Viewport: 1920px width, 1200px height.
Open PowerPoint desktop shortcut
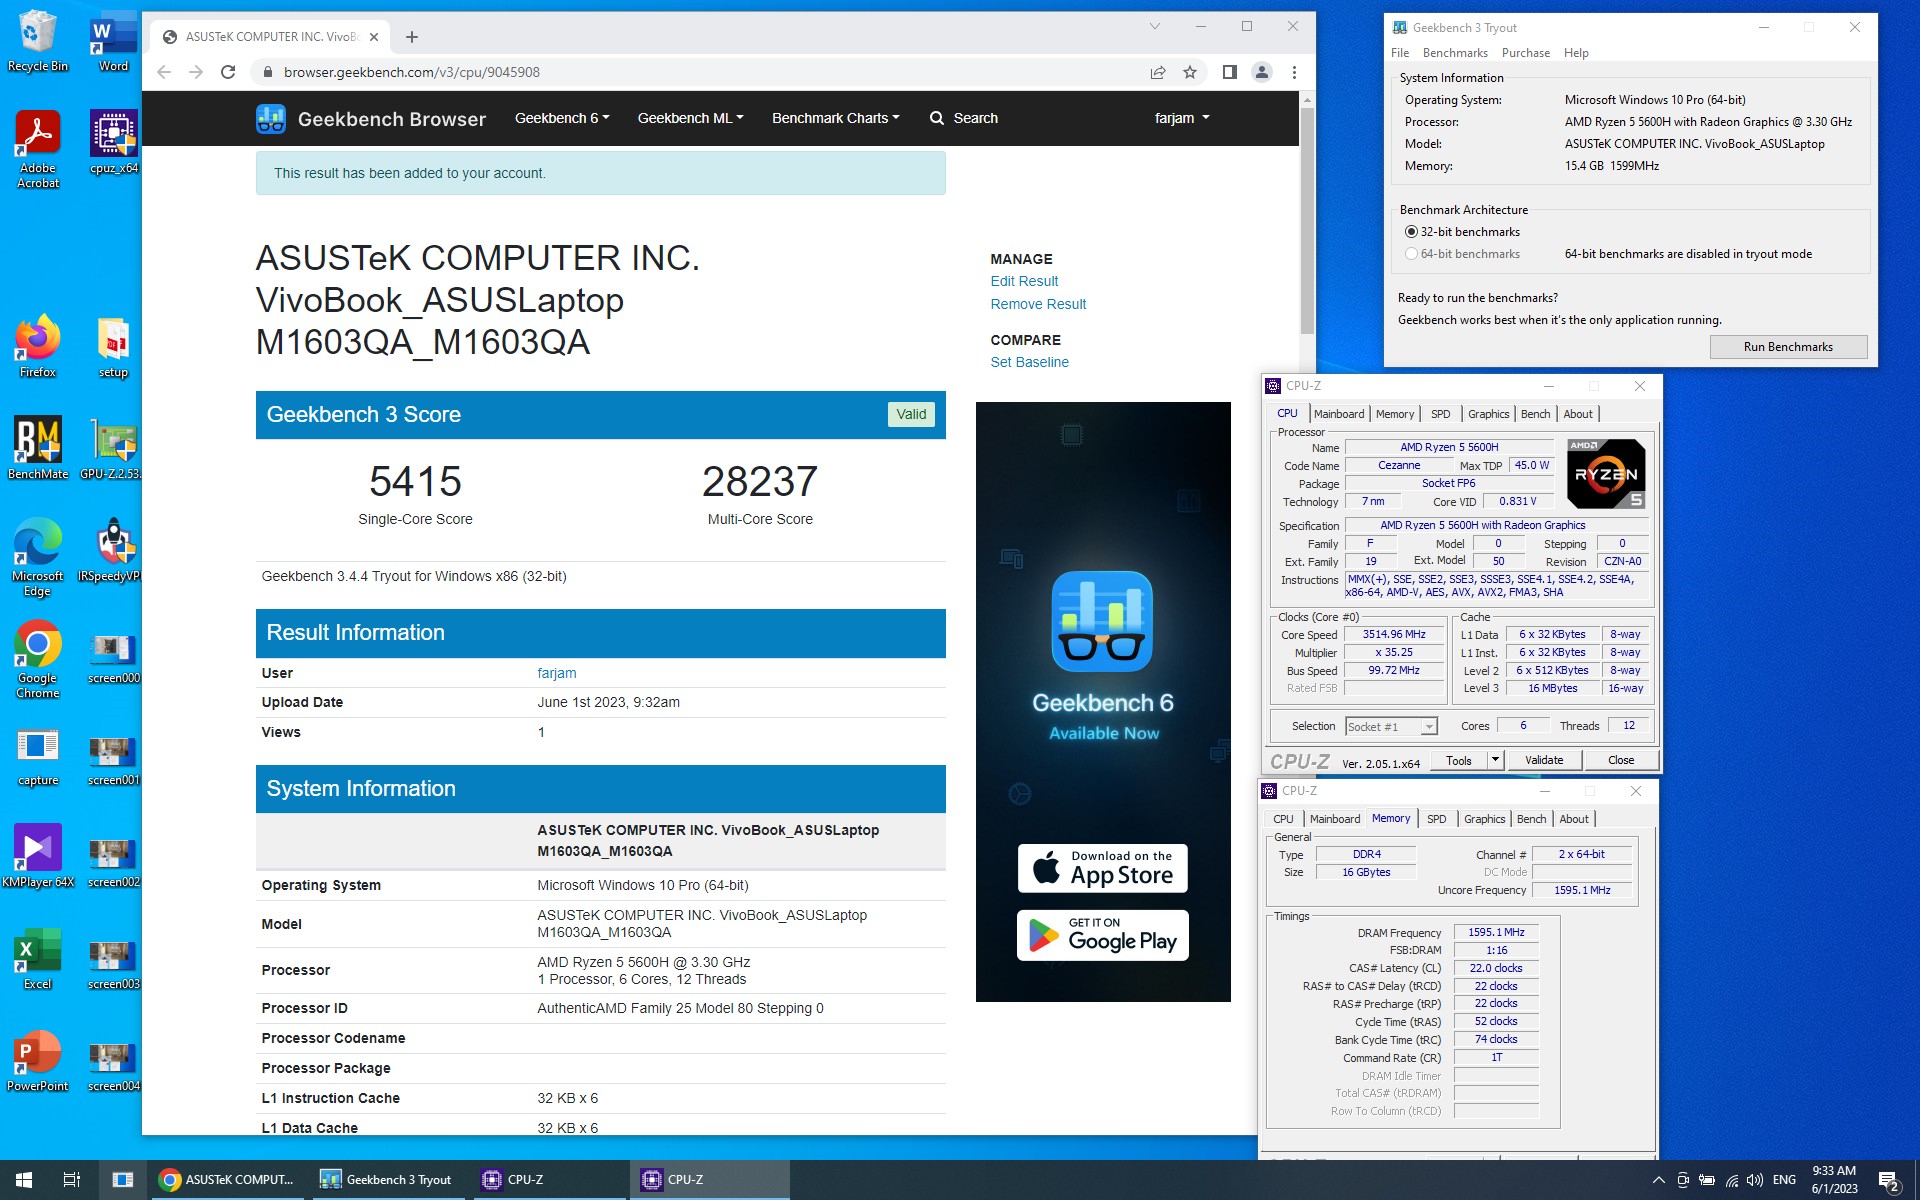(x=37, y=1060)
